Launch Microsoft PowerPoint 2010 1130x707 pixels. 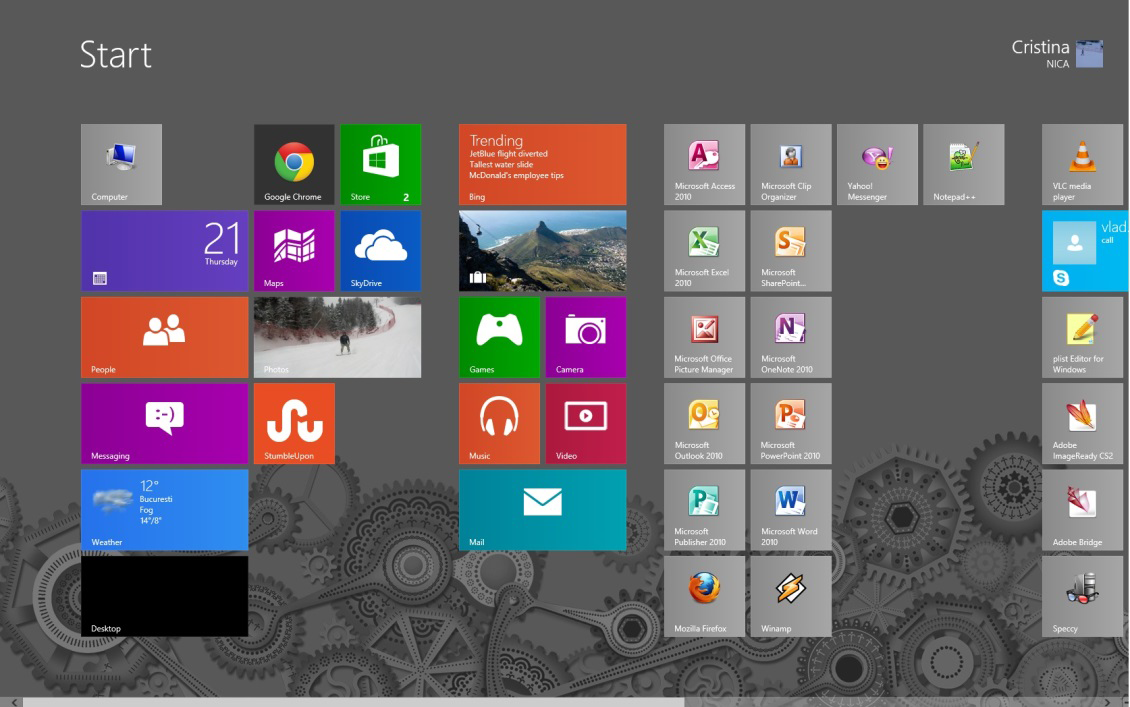click(791, 424)
